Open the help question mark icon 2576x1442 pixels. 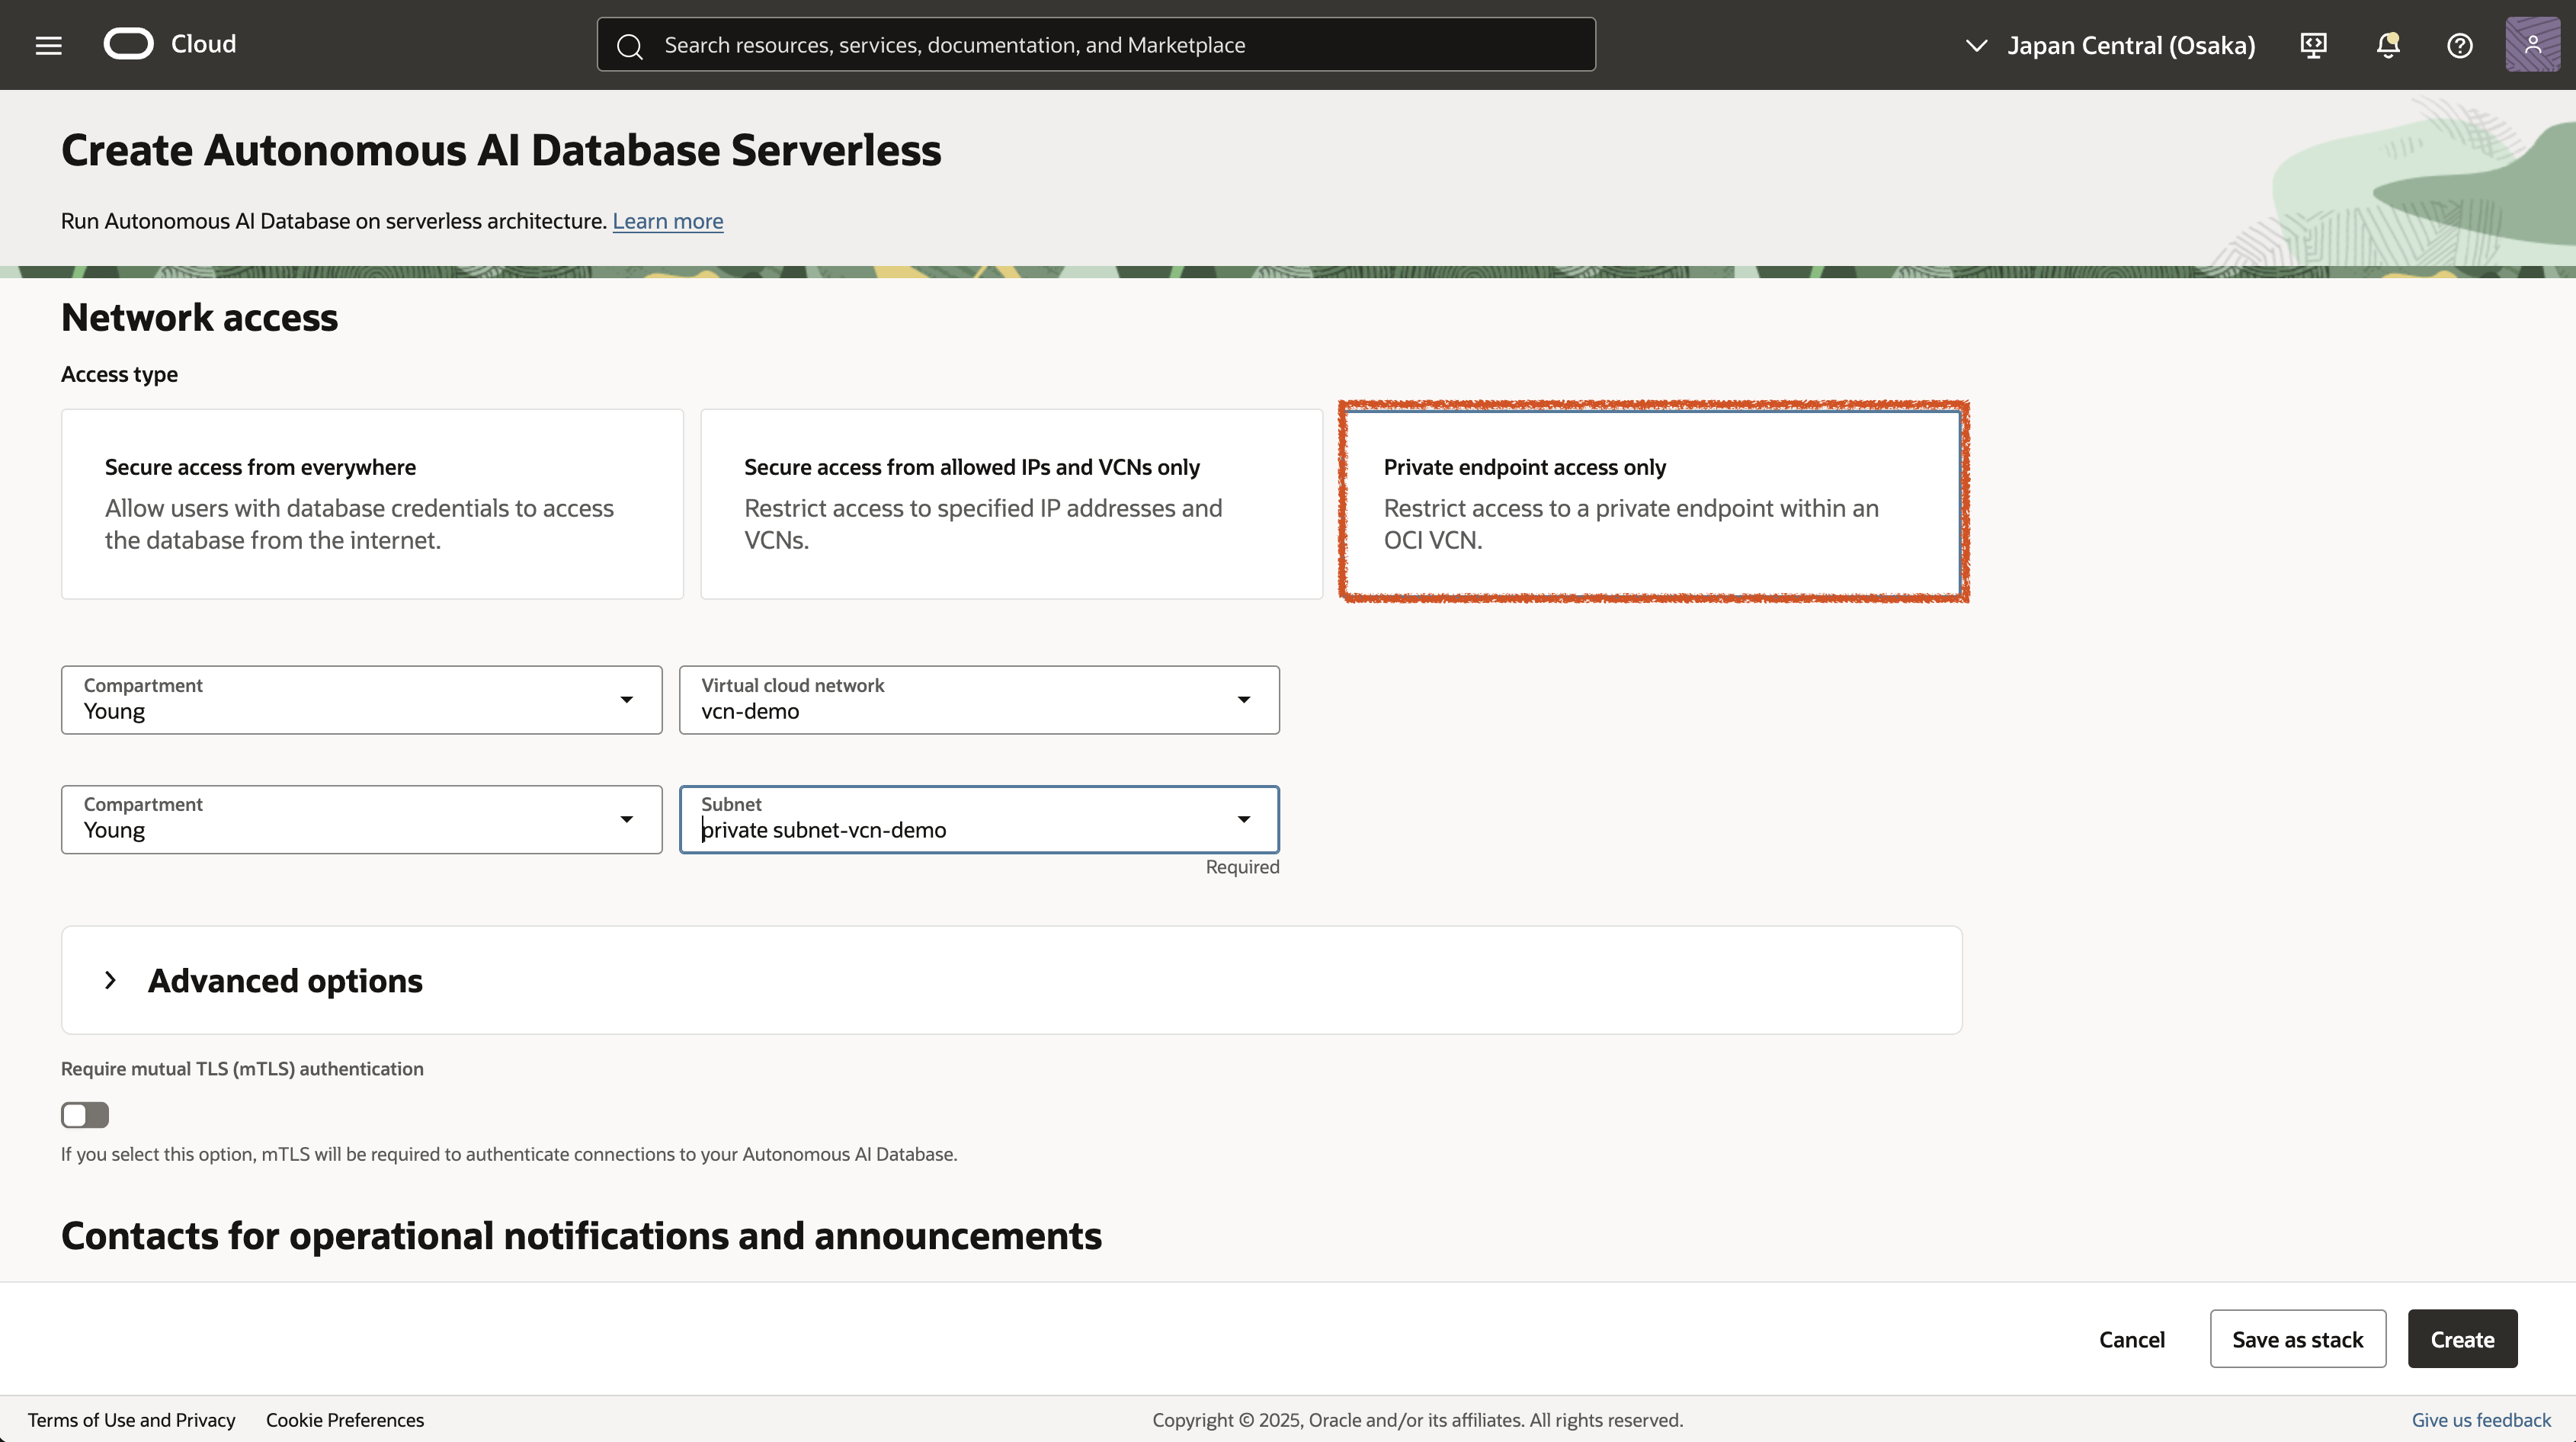(x=2459, y=45)
